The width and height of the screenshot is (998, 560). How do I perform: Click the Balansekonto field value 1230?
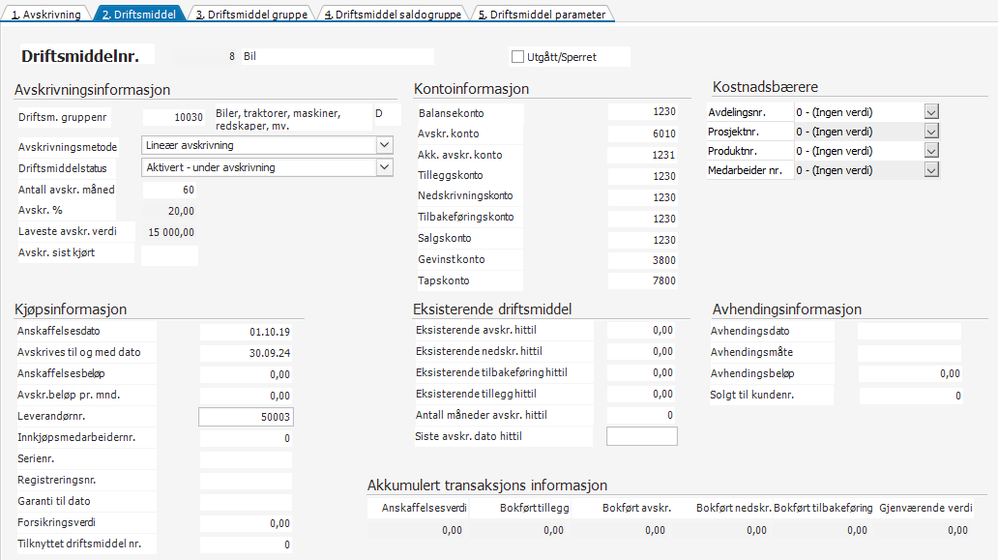pos(642,111)
